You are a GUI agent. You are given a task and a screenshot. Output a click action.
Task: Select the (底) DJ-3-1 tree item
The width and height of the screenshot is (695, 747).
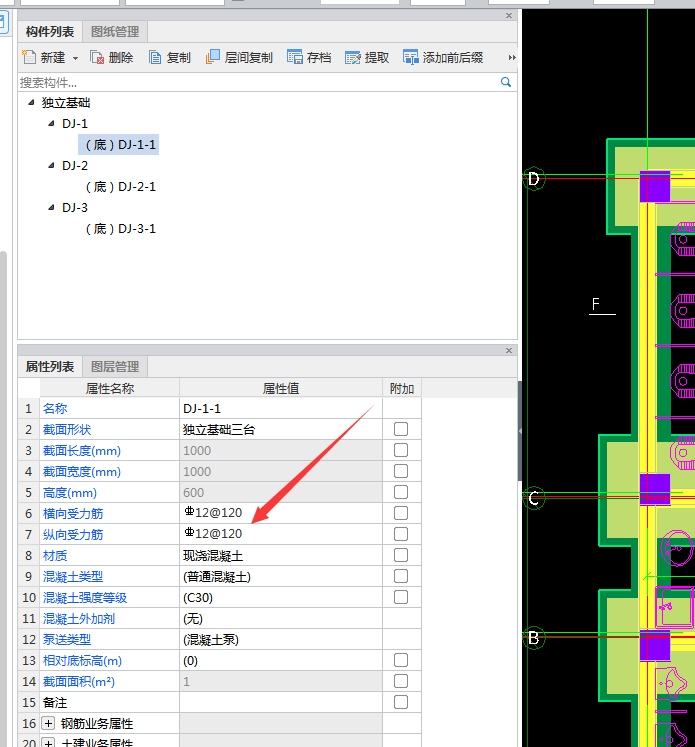121,229
